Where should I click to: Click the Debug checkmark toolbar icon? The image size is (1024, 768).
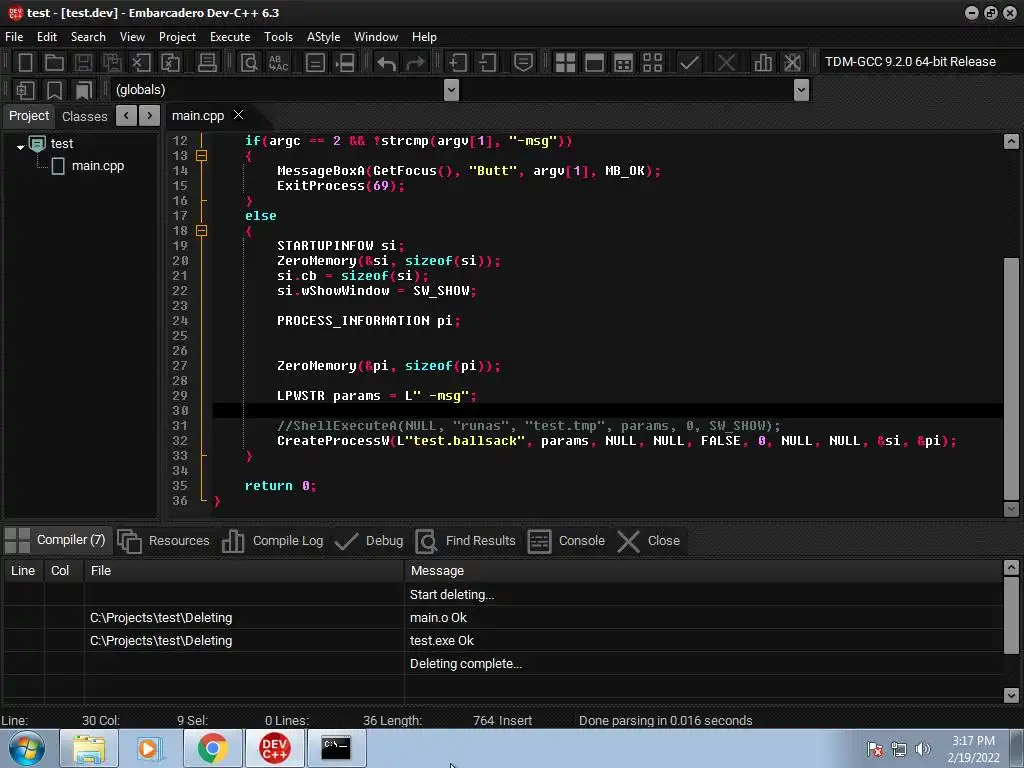(x=689, y=63)
